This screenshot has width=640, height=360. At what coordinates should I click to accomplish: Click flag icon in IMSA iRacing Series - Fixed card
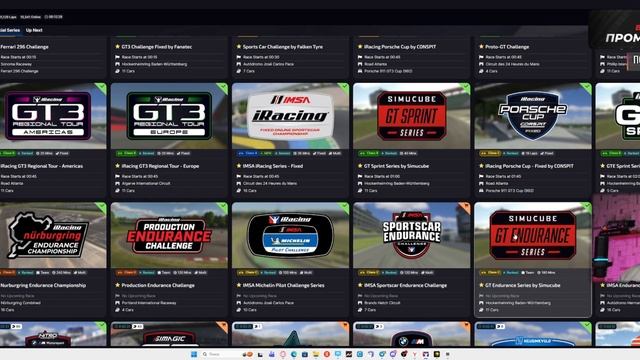point(239,176)
